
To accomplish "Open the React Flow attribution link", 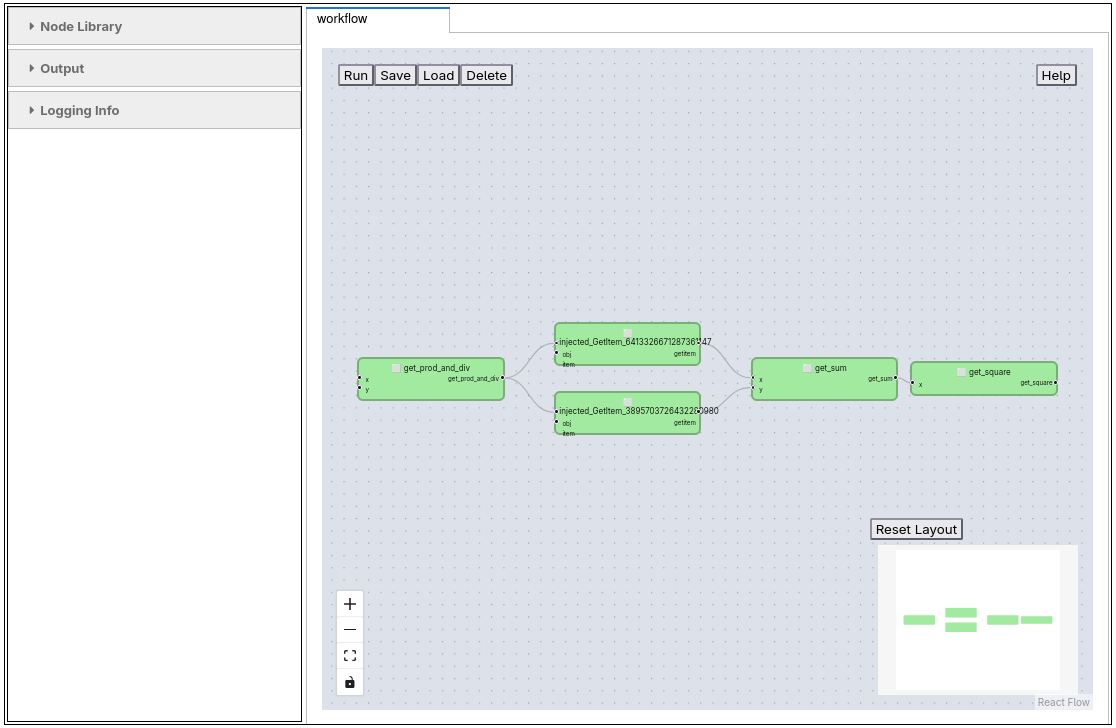I will coord(1063,702).
